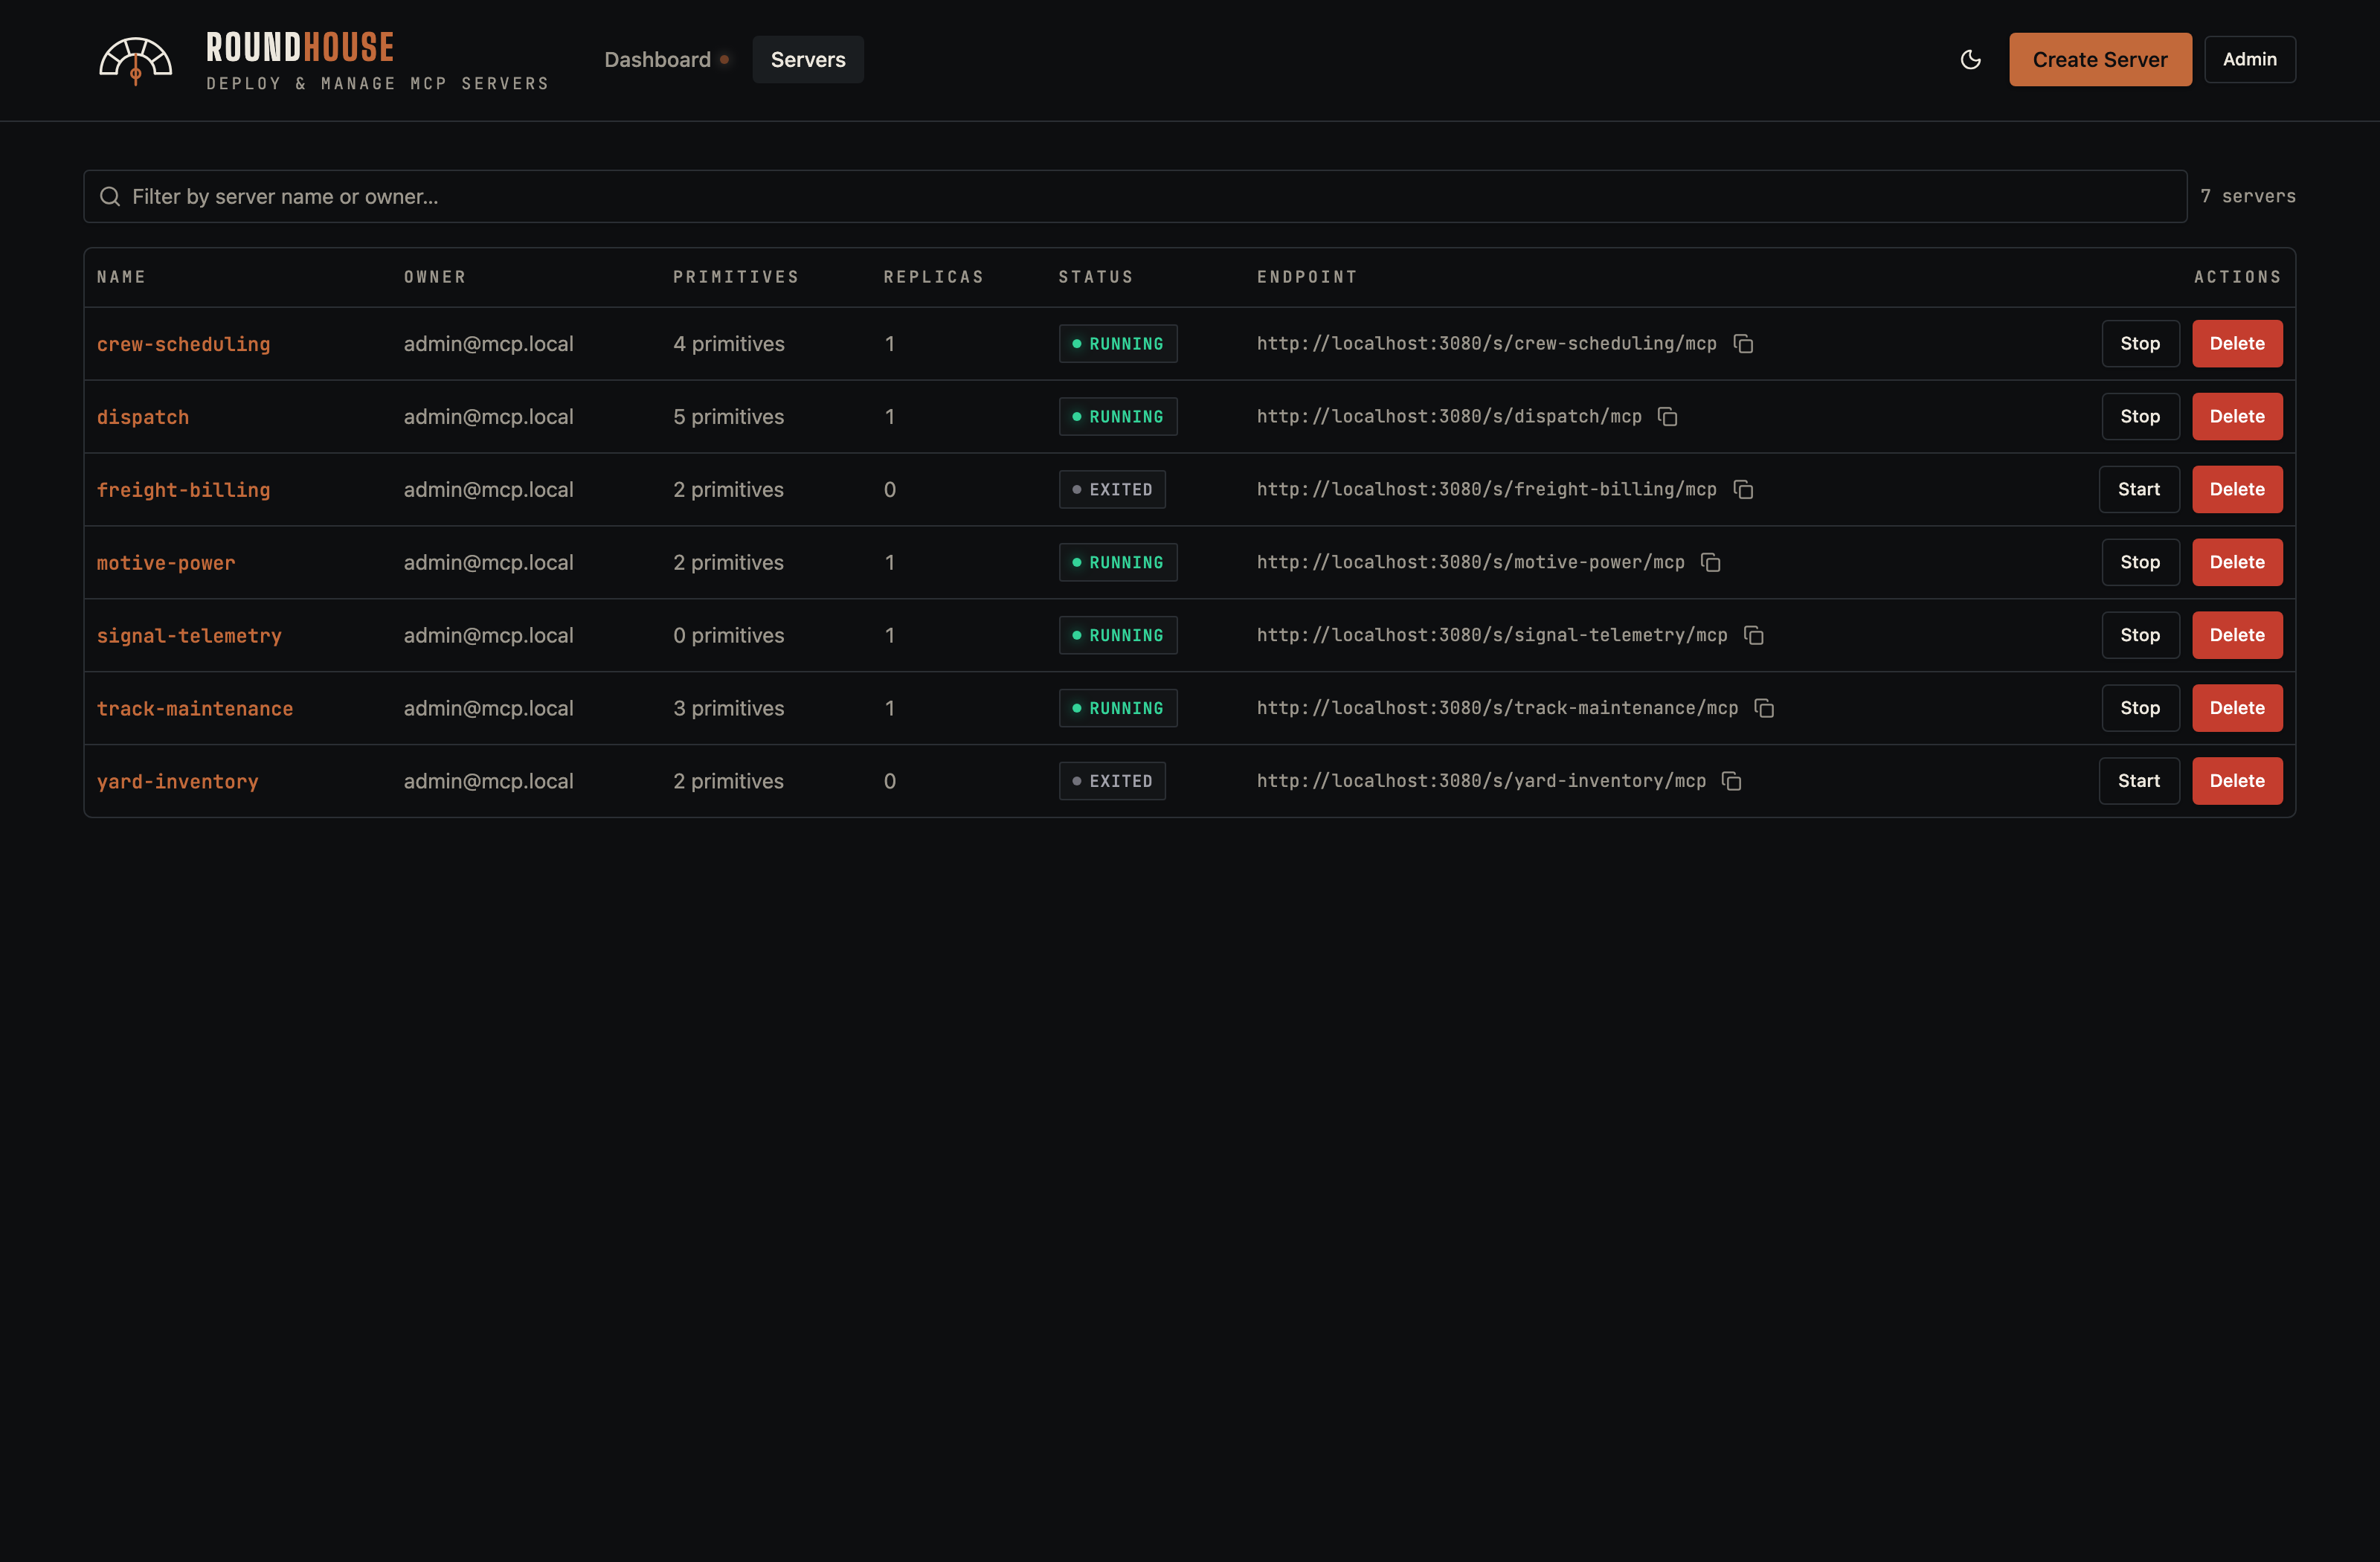Open the freight-billing server link
Viewport: 2380px width, 1562px height.
tap(183, 491)
